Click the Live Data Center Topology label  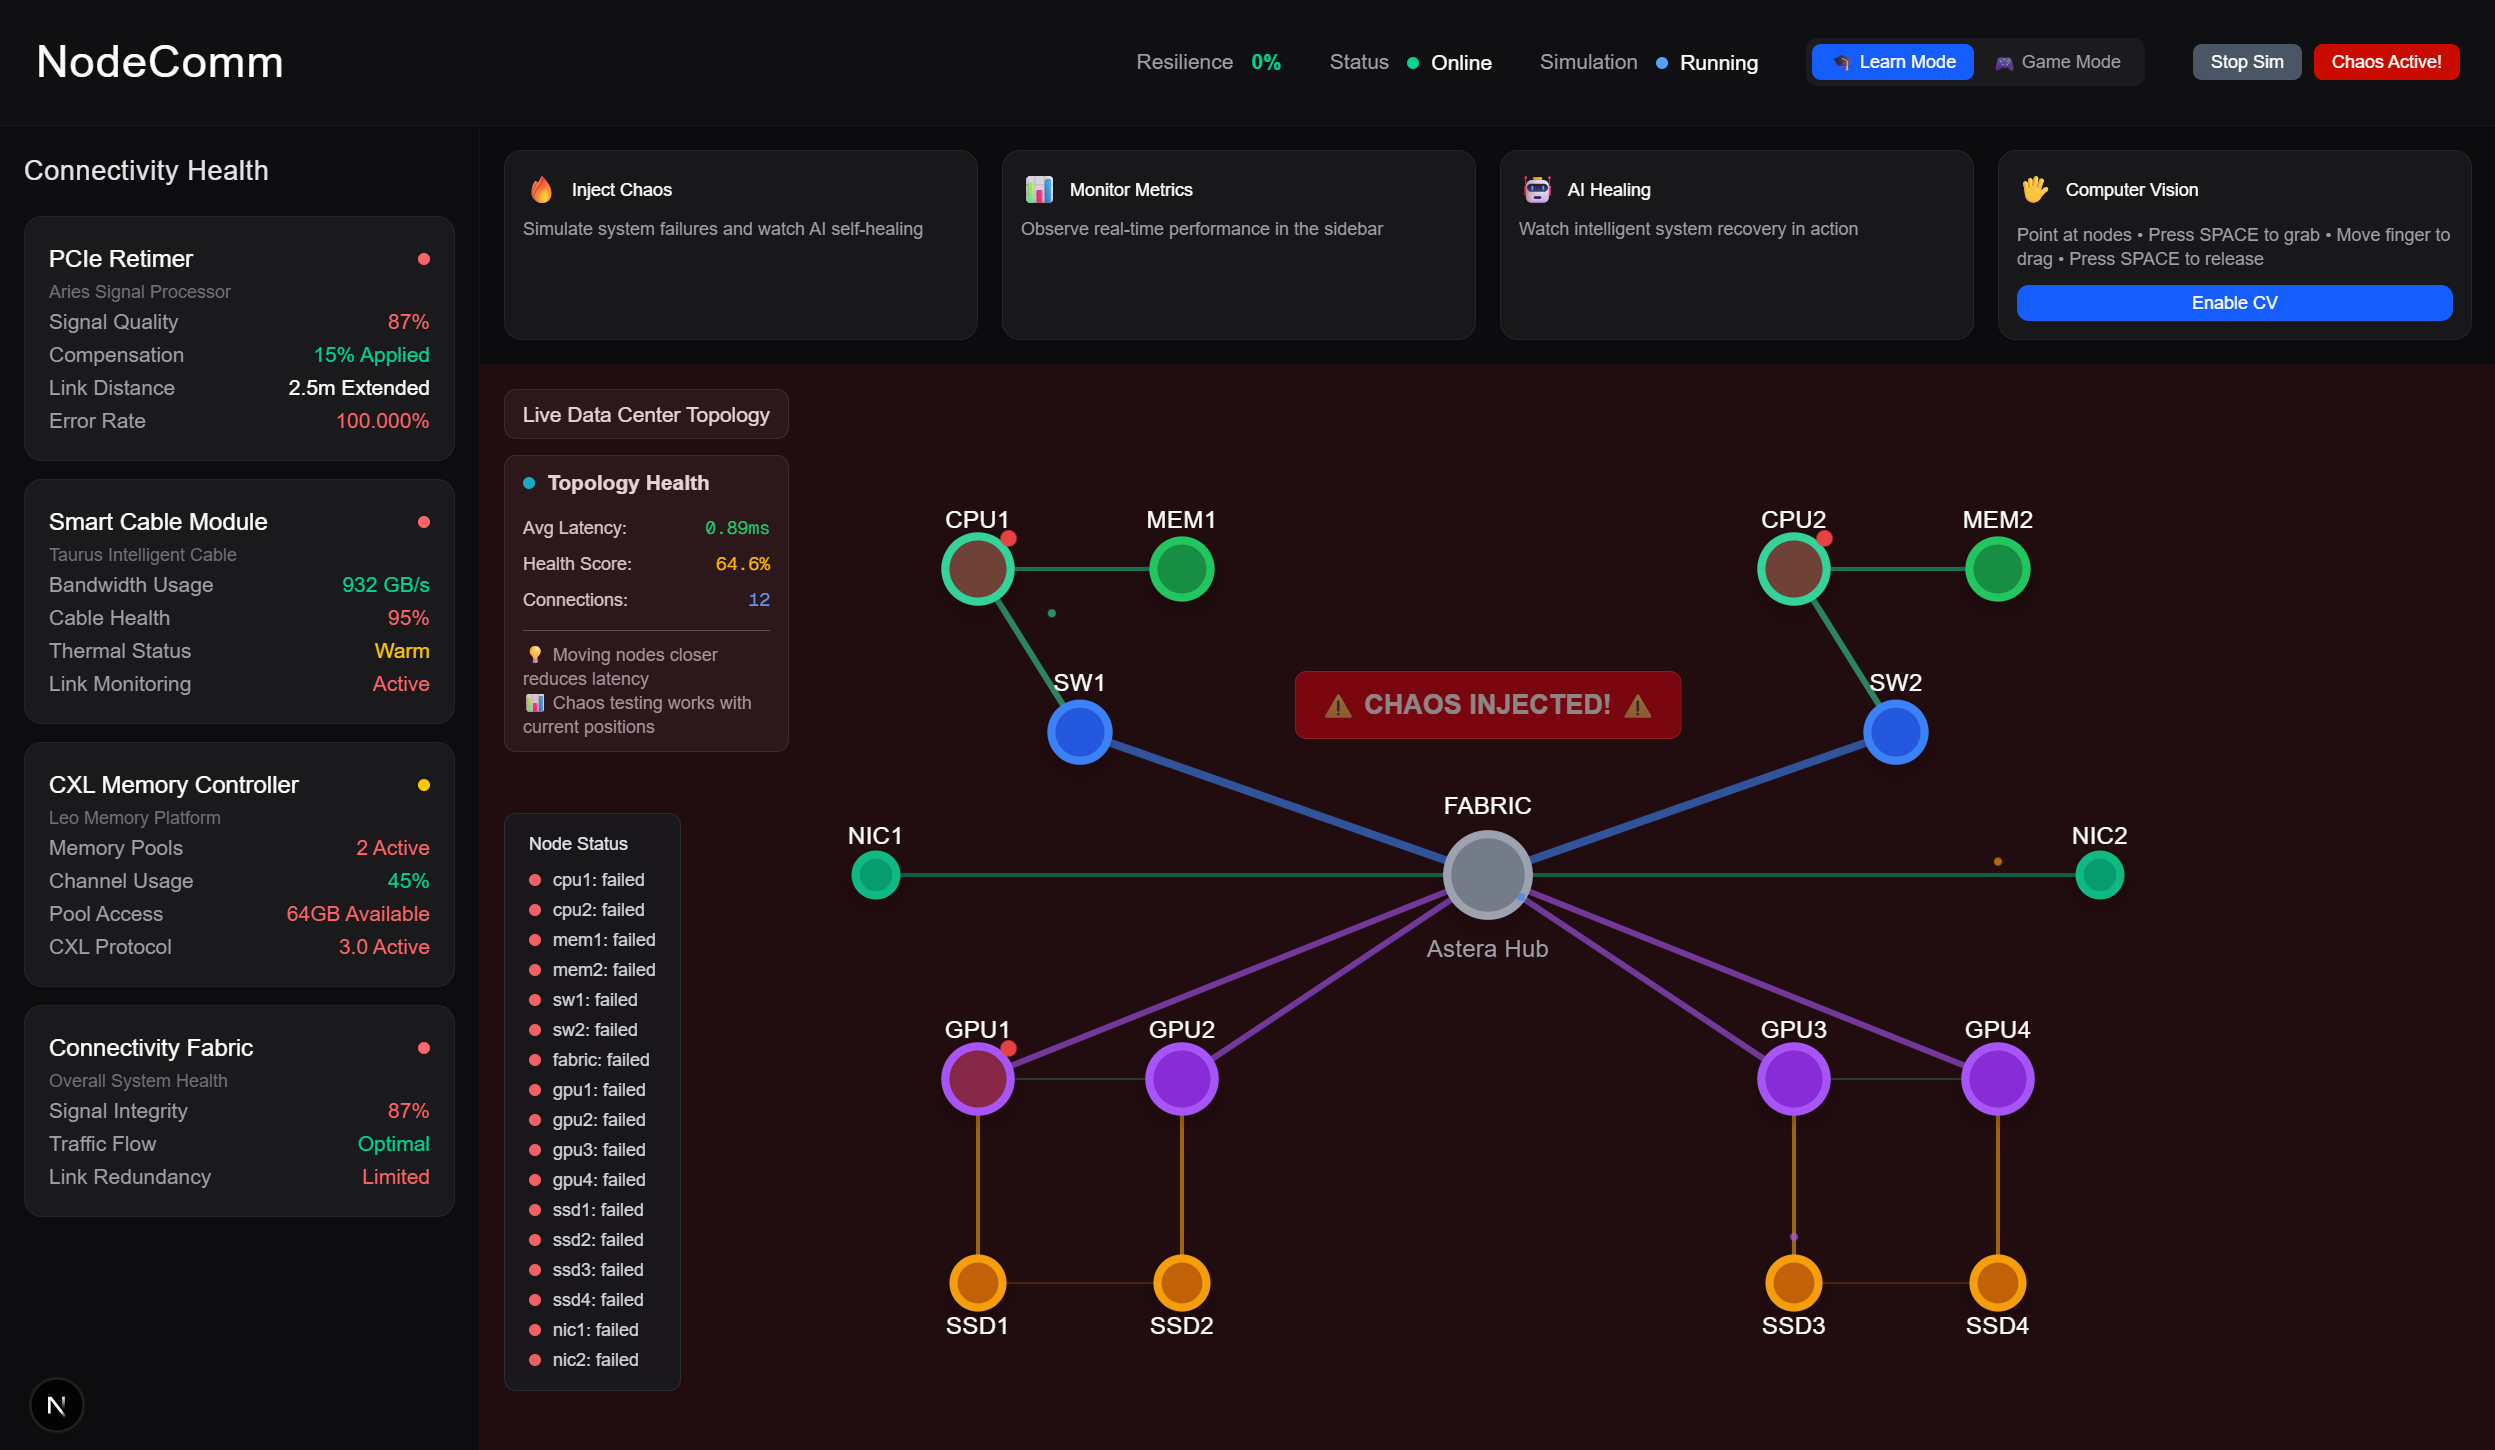pyautogui.click(x=646, y=415)
